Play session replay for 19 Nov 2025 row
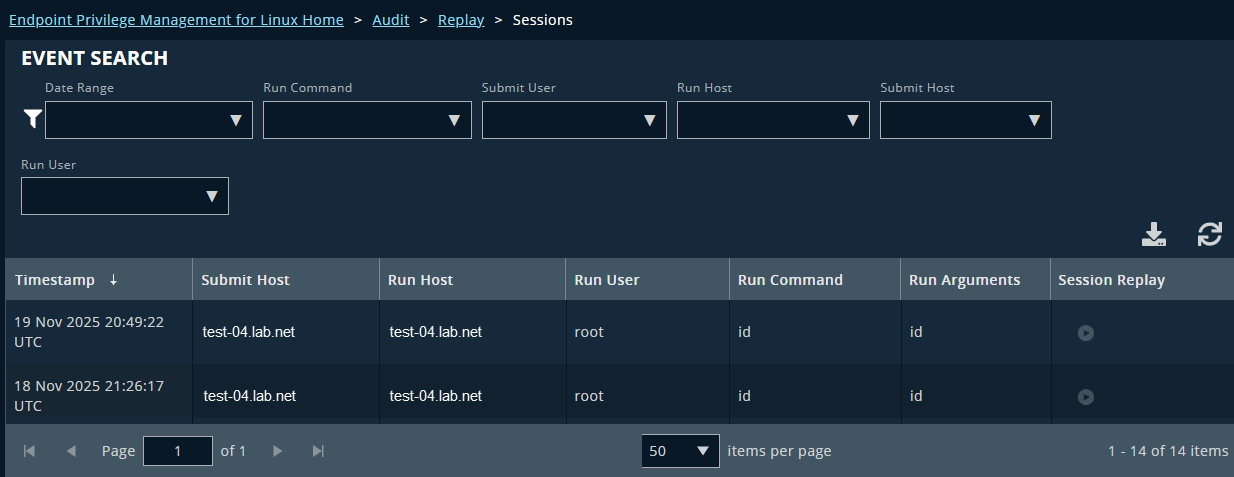This screenshot has height=477, width=1234. pos(1086,332)
